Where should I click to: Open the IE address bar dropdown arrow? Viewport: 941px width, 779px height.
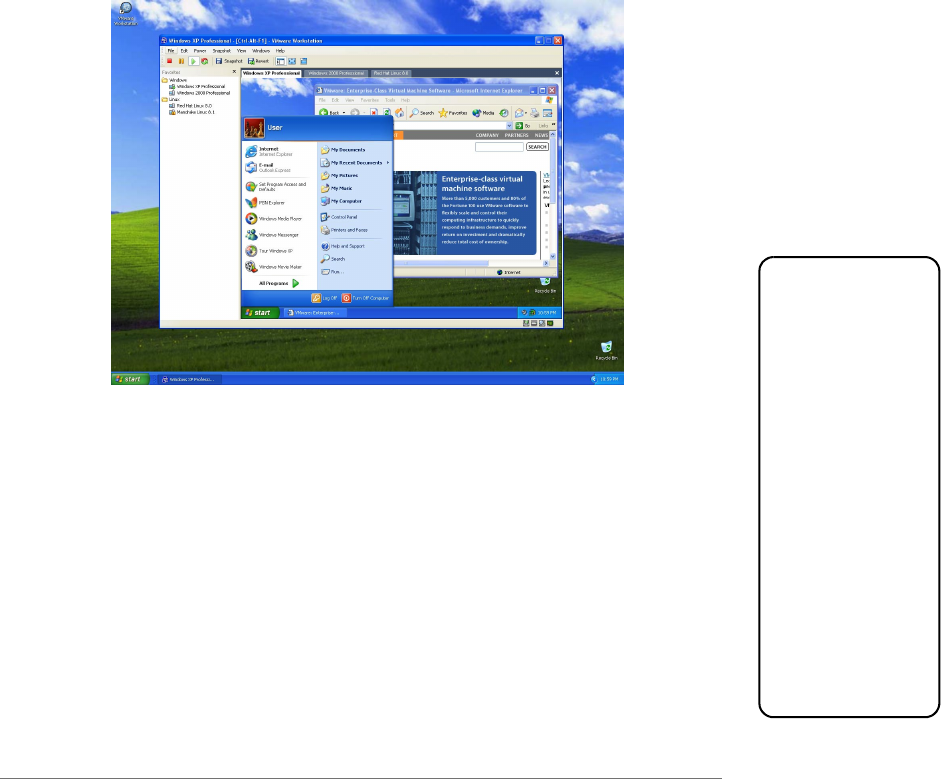[x=509, y=126]
